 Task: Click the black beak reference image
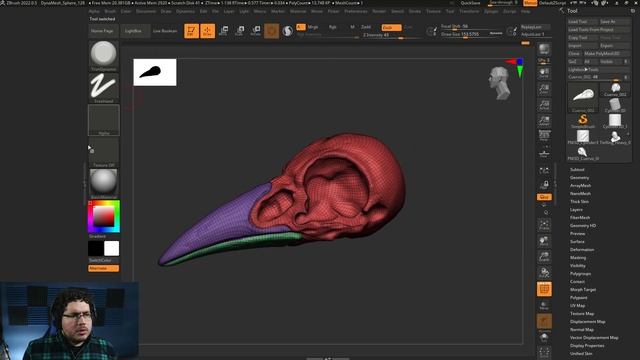(155, 72)
